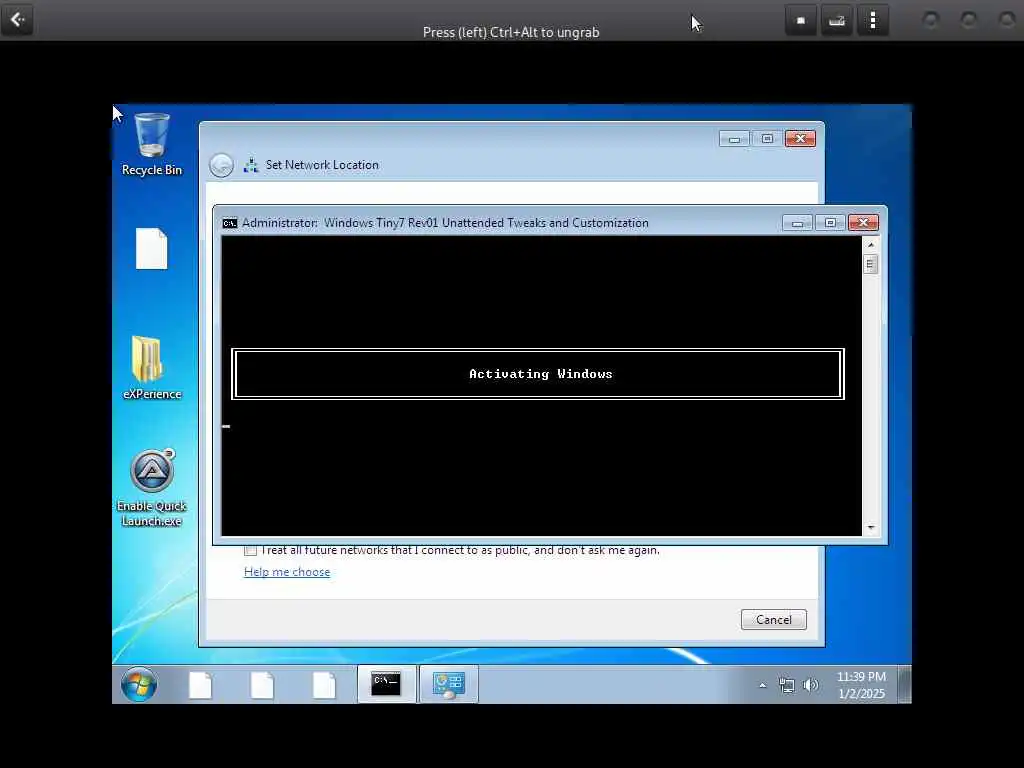Click the stop square button in viewer toolbar
The width and height of the screenshot is (1024, 768).
click(x=801, y=20)
